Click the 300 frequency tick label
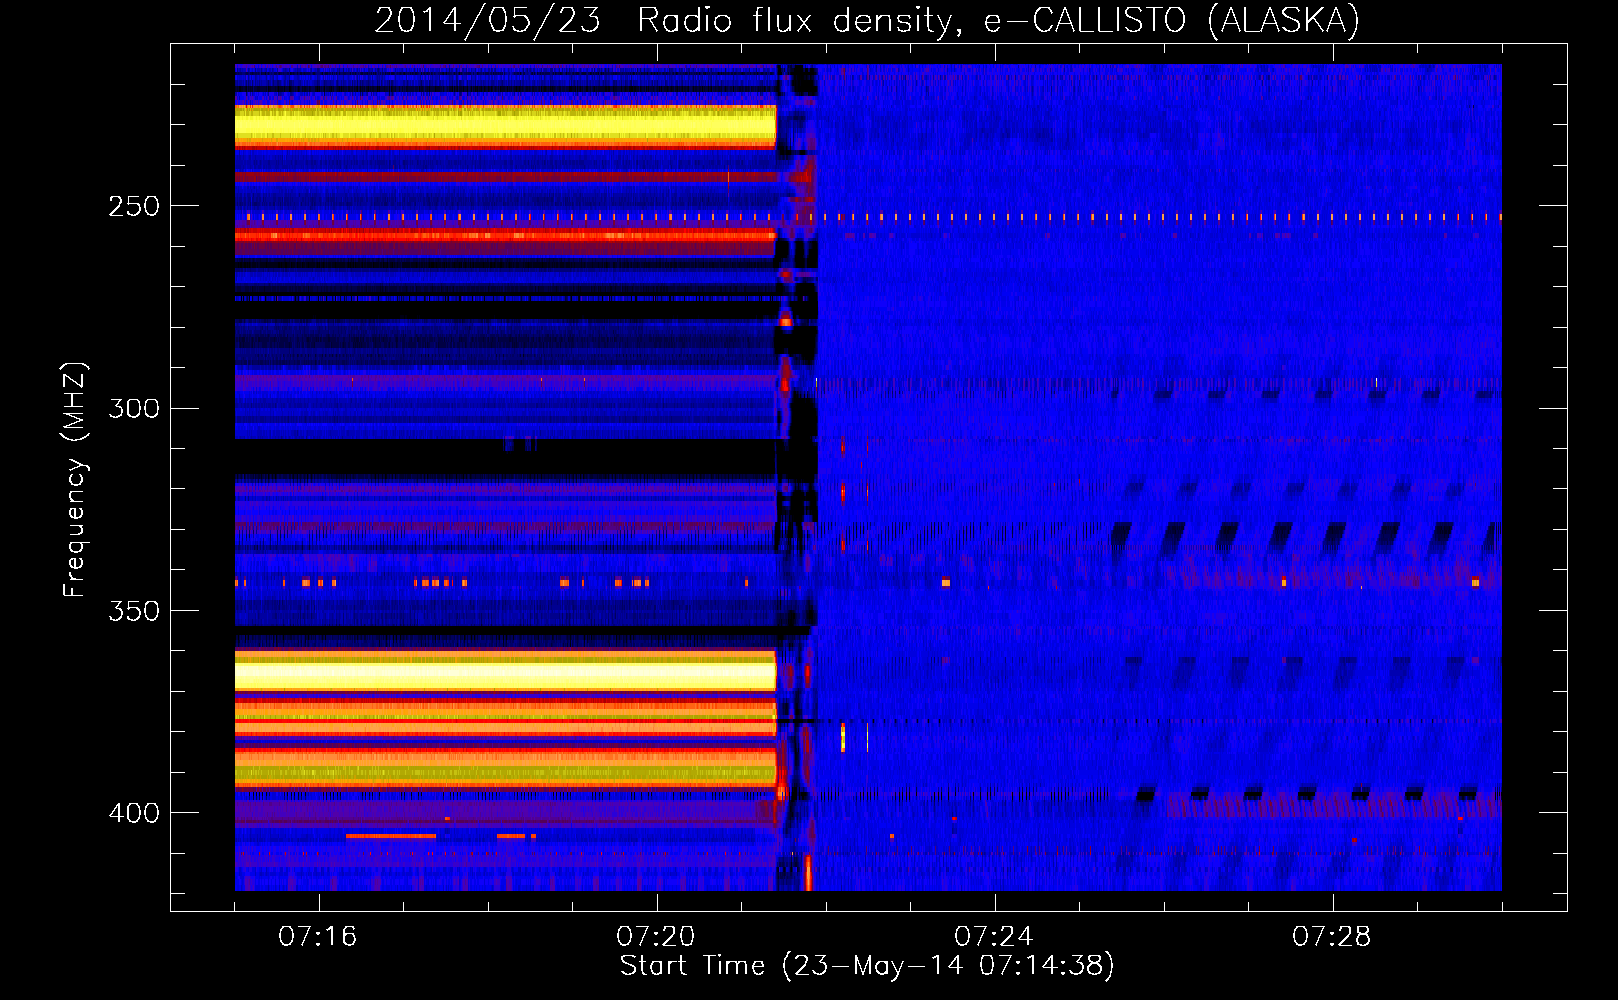Viewport: 1618px width, 1000px height. point(134,408)
